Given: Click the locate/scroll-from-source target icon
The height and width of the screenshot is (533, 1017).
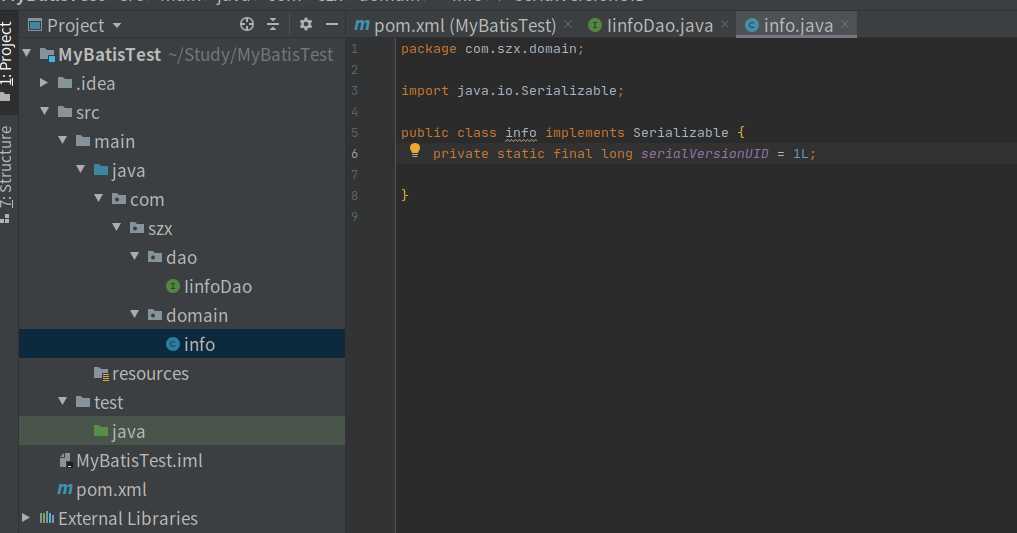Looking at the screenshot, I should point(246,25).
